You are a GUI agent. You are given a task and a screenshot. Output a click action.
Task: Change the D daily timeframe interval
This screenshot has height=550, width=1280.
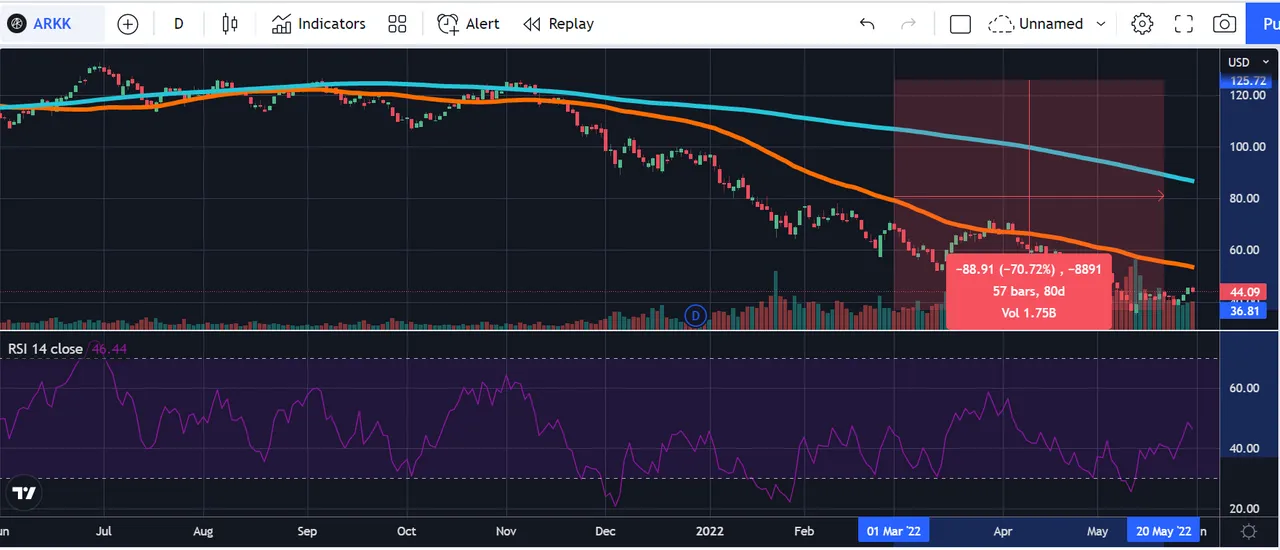tap(179, 24)
